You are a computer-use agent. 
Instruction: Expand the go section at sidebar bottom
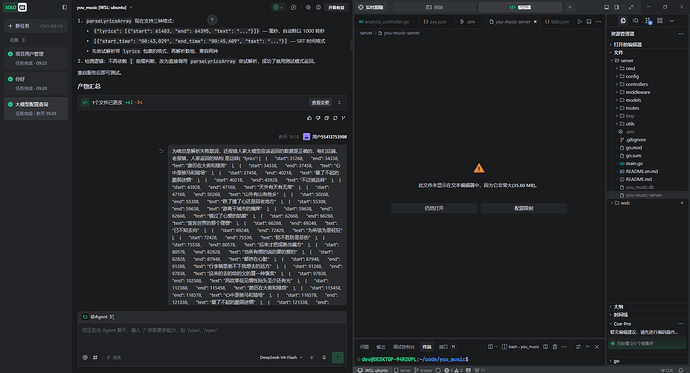(x=617, y=361)
